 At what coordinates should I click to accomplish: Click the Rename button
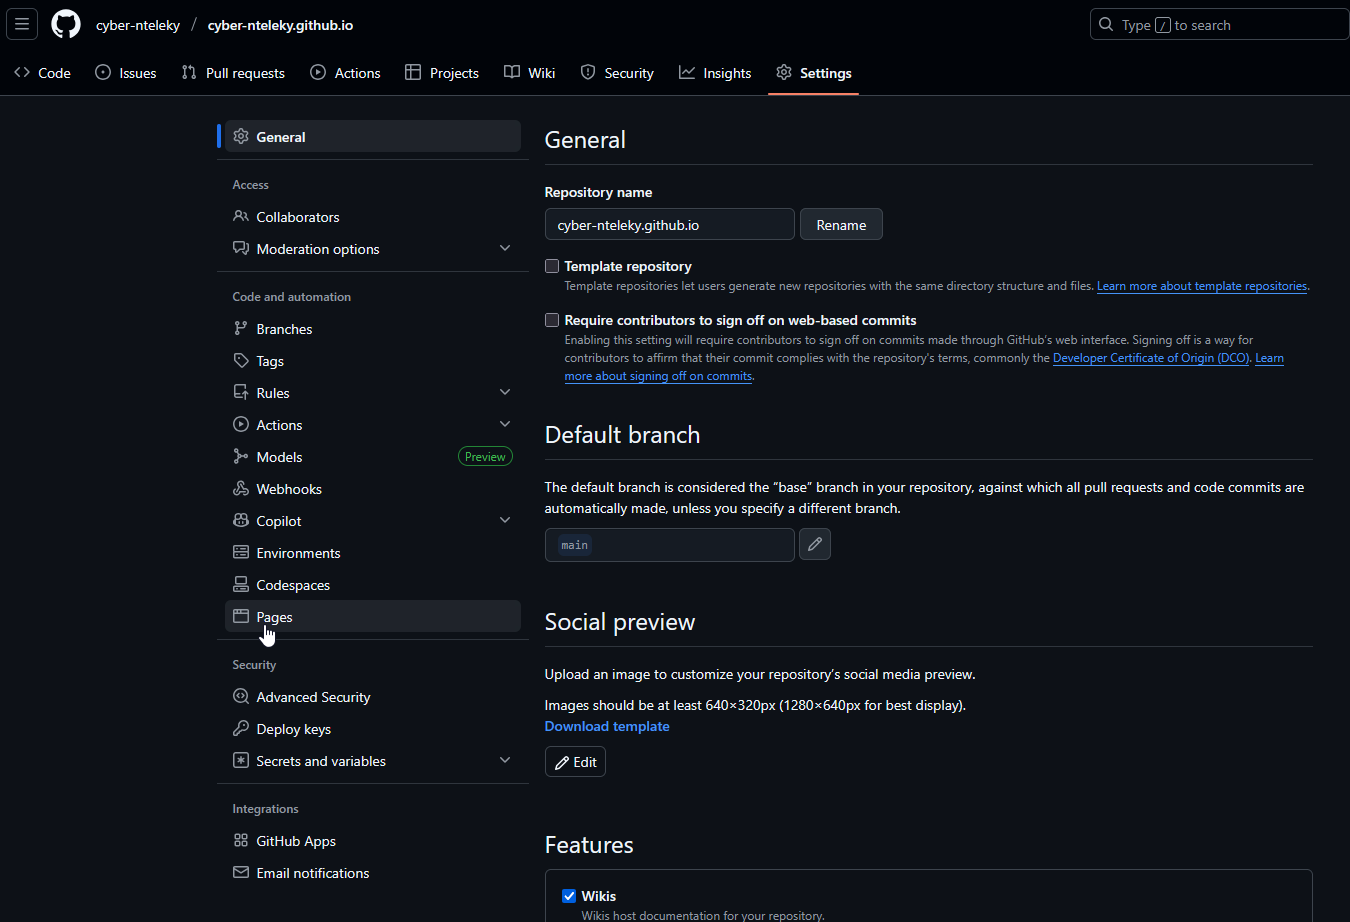pos(841,225)
